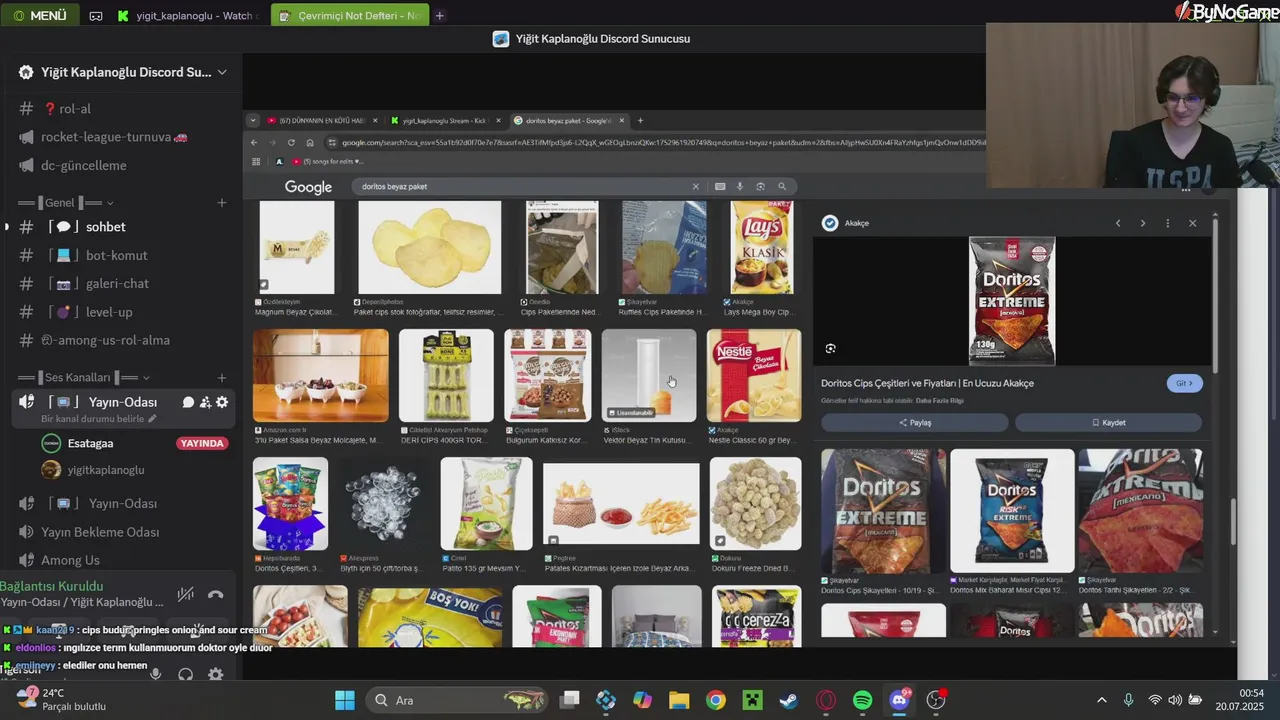The width and height of the screenshot is (1280, 720).
Task: Open the Nestle Beyaz Çikolata image result
Action: pyautogui.click(x=754, y=376)
